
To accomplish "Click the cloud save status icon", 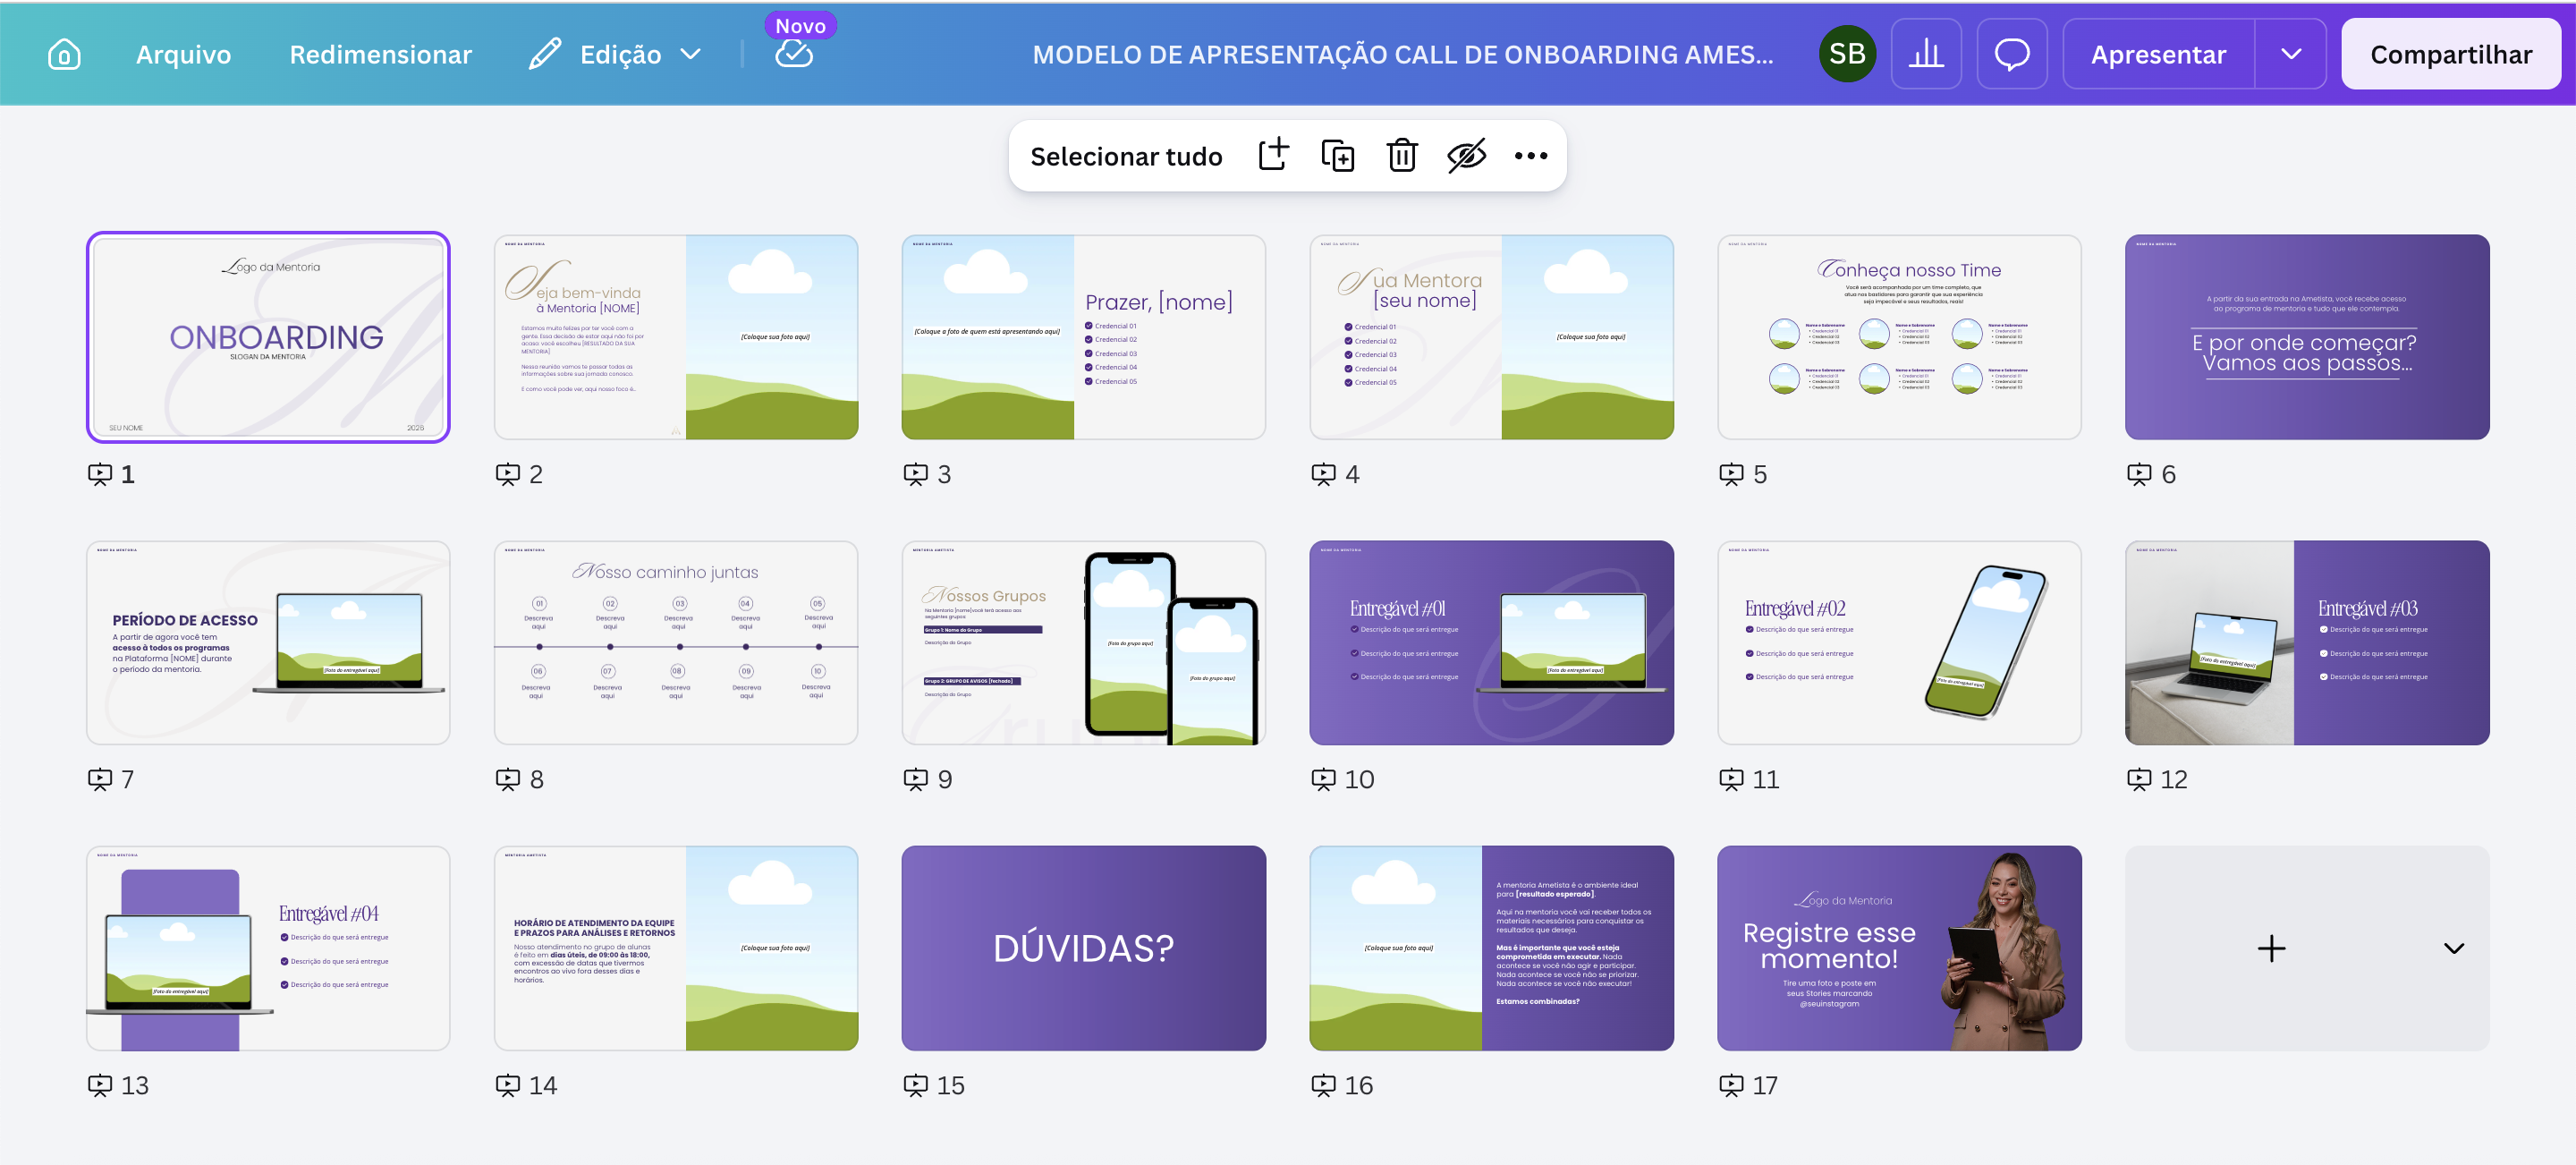I will click(x=794, y=54).
